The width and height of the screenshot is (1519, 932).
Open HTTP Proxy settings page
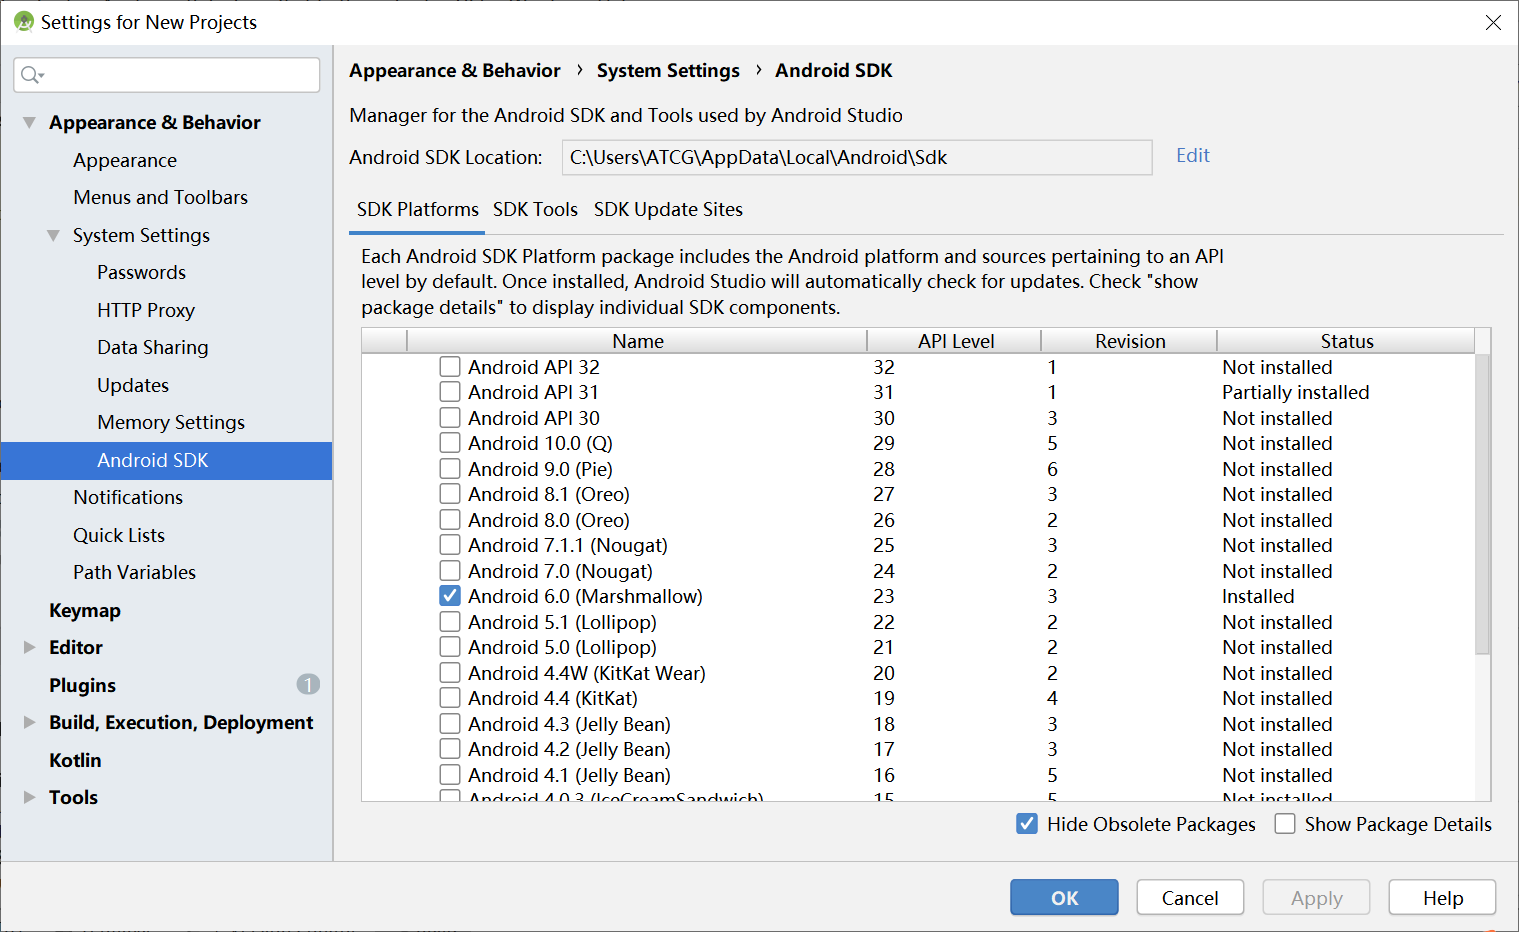tap(146, 310)
